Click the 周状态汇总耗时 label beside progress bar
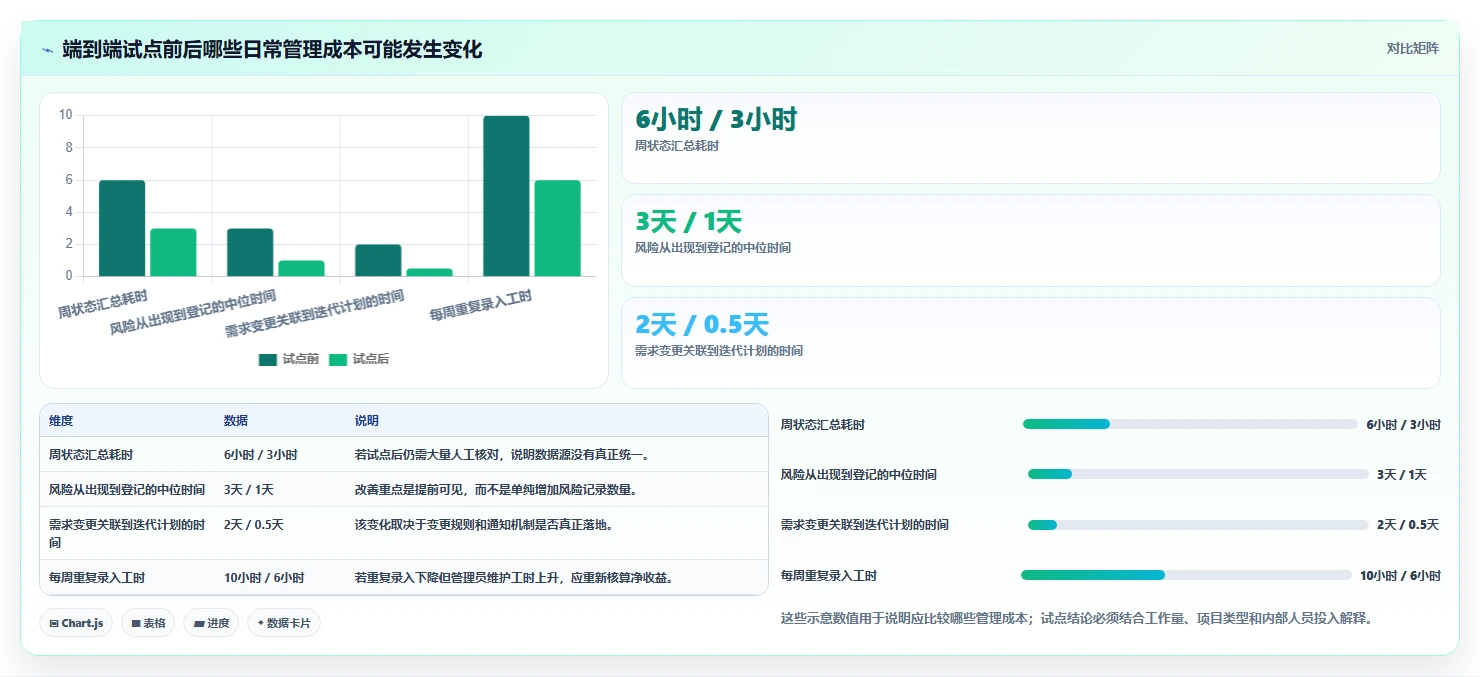Image resolution: width=1480 pixels, height=677 pixels. pyautogui.click(x=823, y=425)
